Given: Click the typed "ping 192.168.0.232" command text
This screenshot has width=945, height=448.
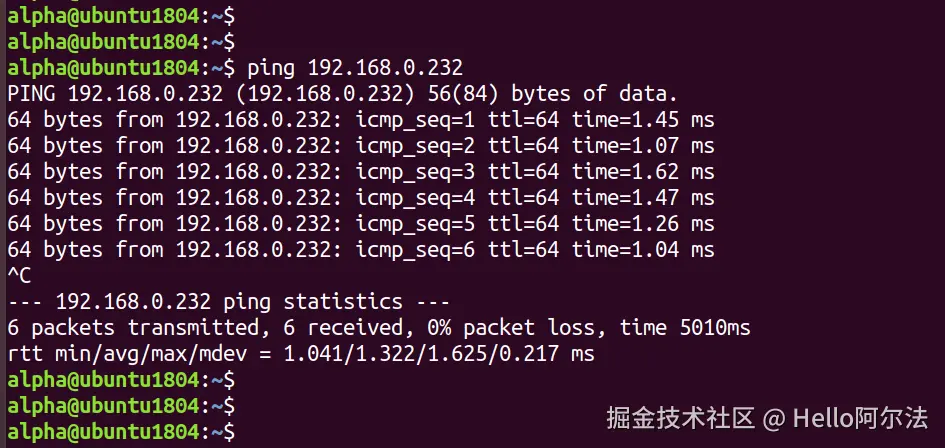Looking at the screenshot, I should click(x=355, y=69).
